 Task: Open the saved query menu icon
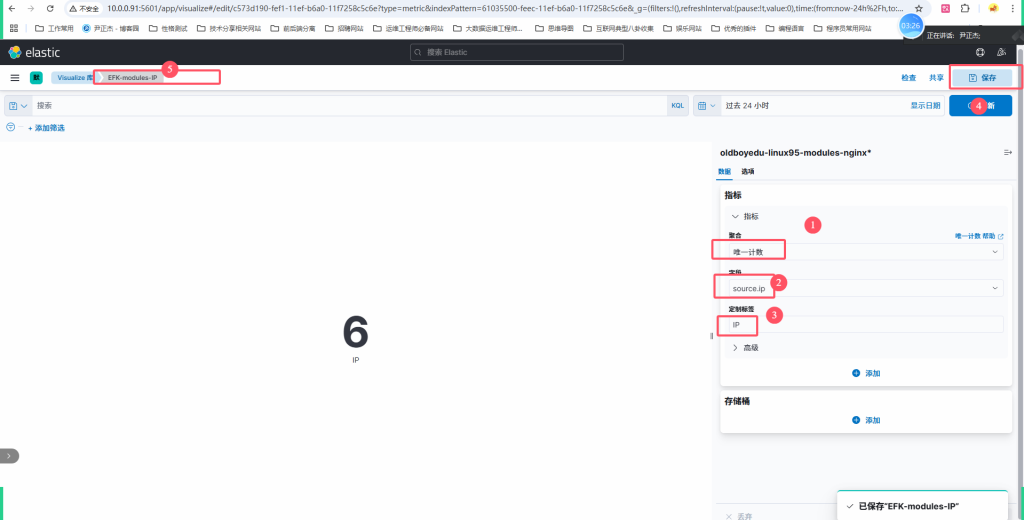tap(17, 105)
